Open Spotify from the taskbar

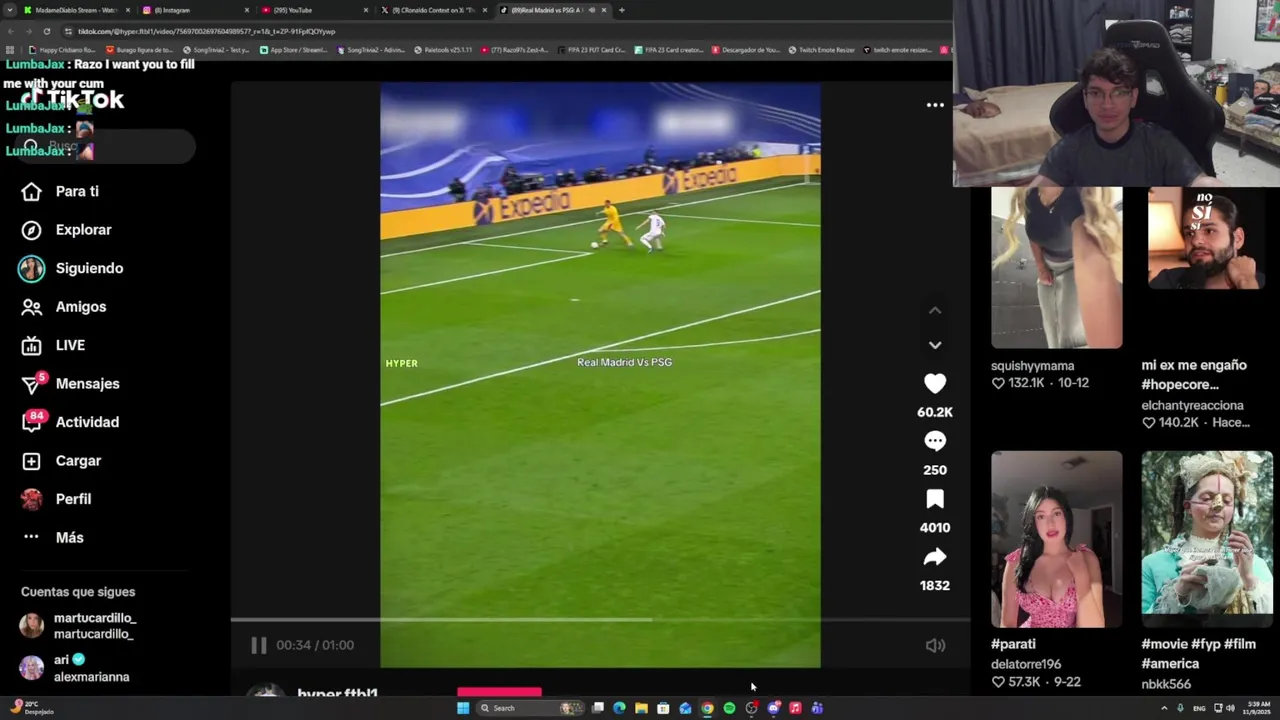(x=729, y=708)
